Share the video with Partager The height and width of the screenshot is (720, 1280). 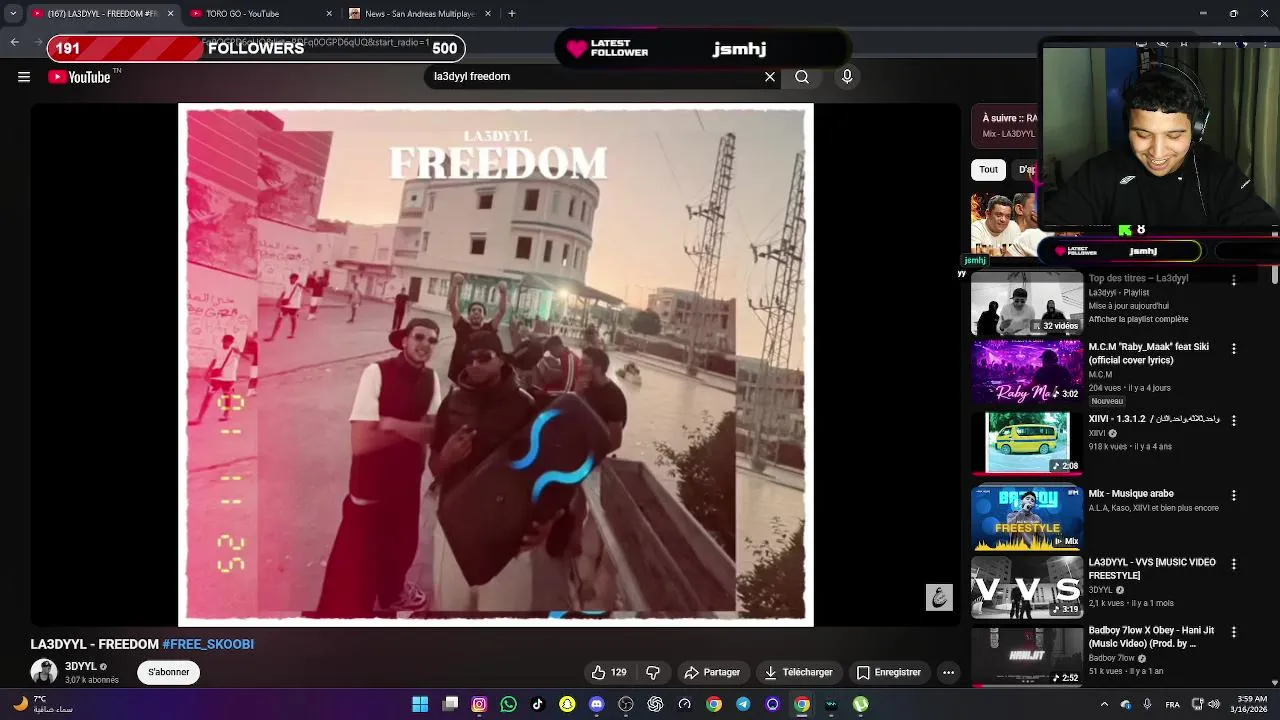(712, 673)
